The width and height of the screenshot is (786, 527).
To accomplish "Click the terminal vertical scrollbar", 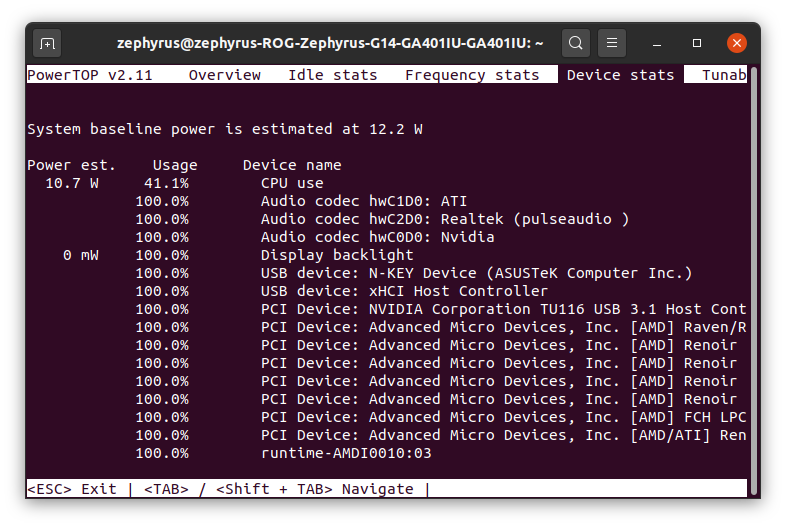I will 753,281.
